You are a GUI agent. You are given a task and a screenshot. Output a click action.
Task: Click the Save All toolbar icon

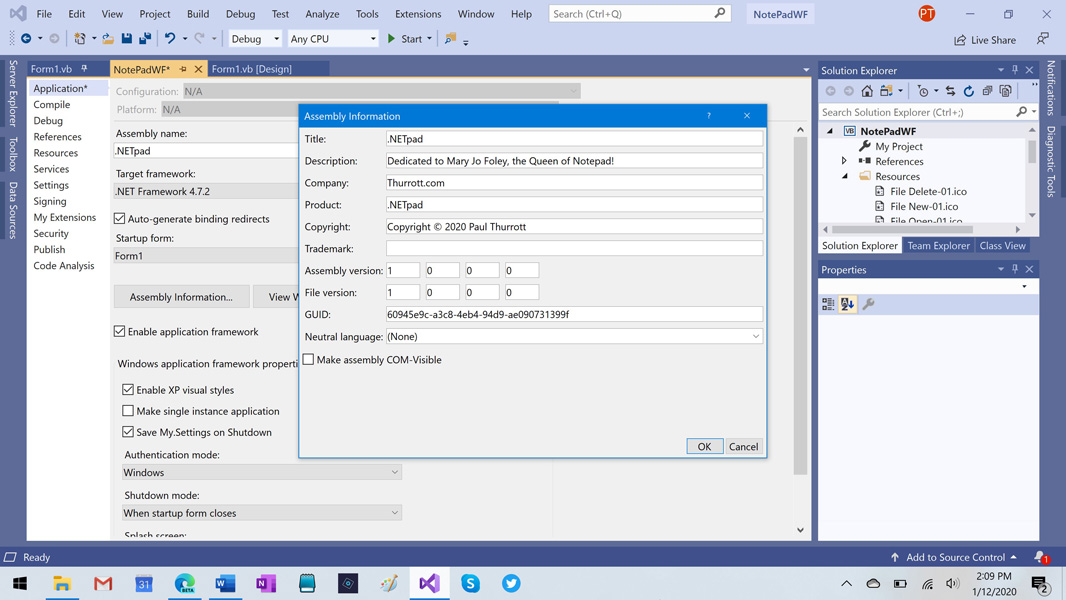coord(145,39)
